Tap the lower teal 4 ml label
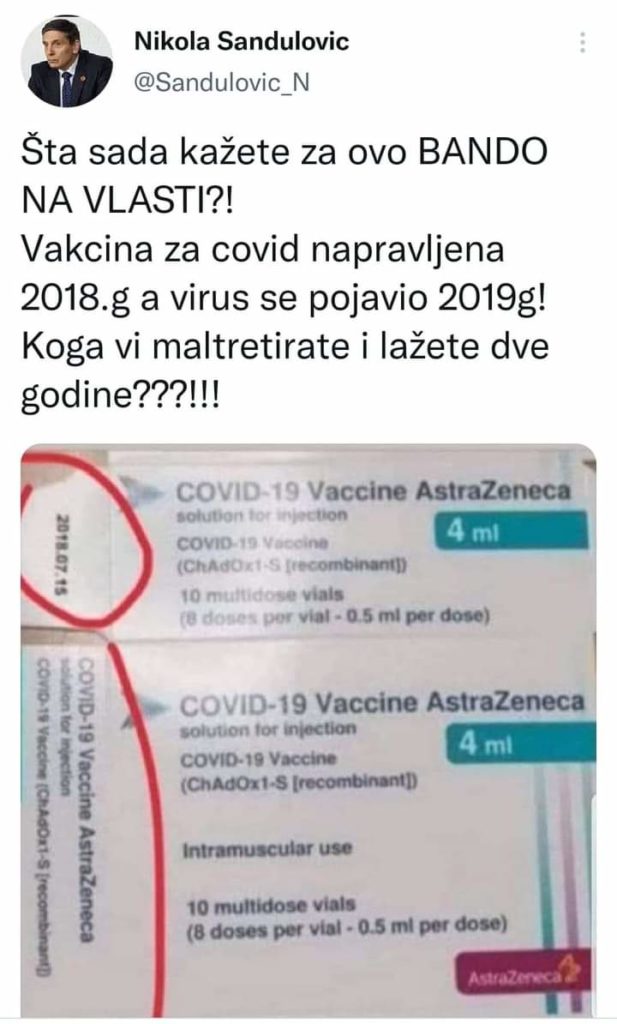The image size is (617, 1024). [x=521, y=743]
